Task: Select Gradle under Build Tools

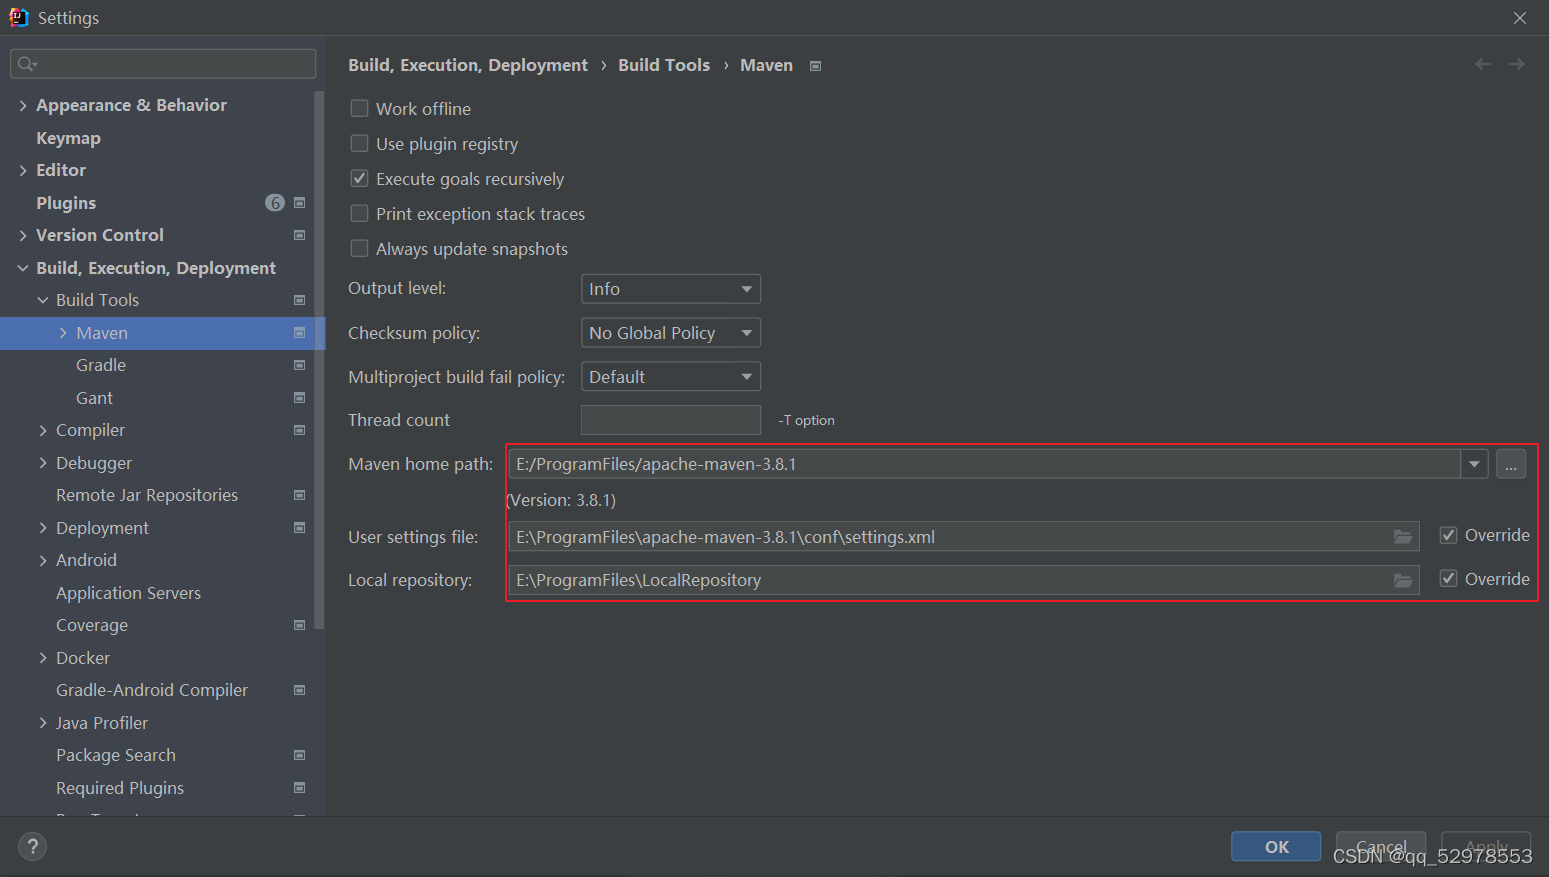Action: point(101,365)
